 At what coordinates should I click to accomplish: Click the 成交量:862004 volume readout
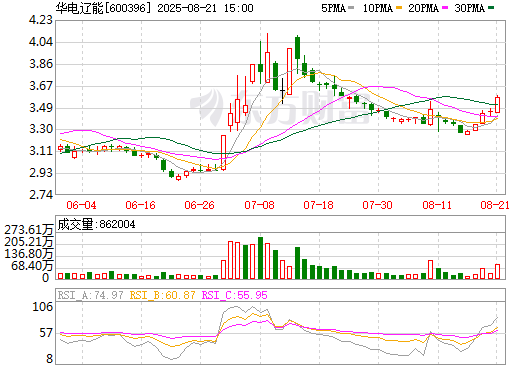click(96, 224)
